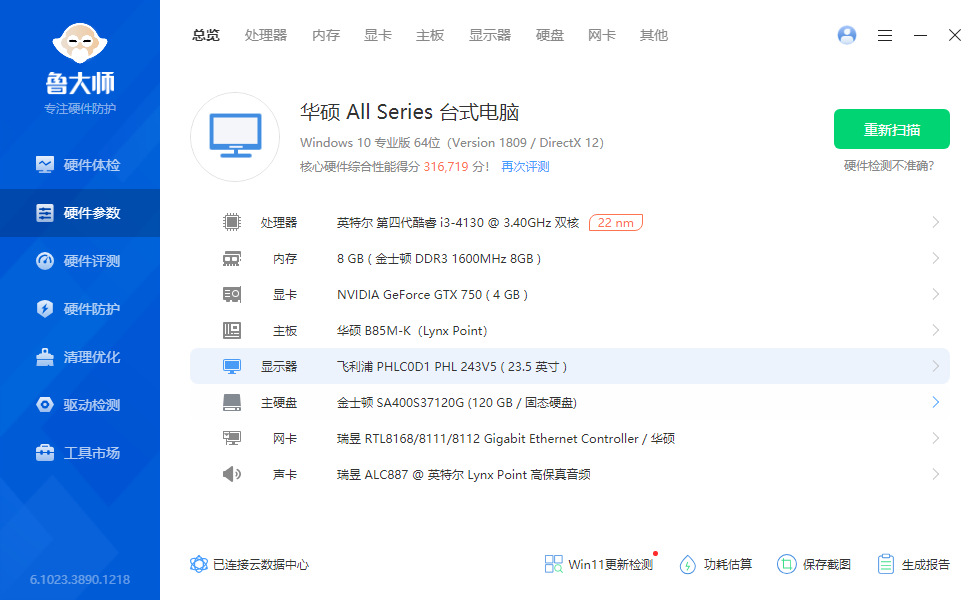Open 清理优化 sidebar item
The width and height of the screenshot is (980, 600).
click(x=80, y=357)
